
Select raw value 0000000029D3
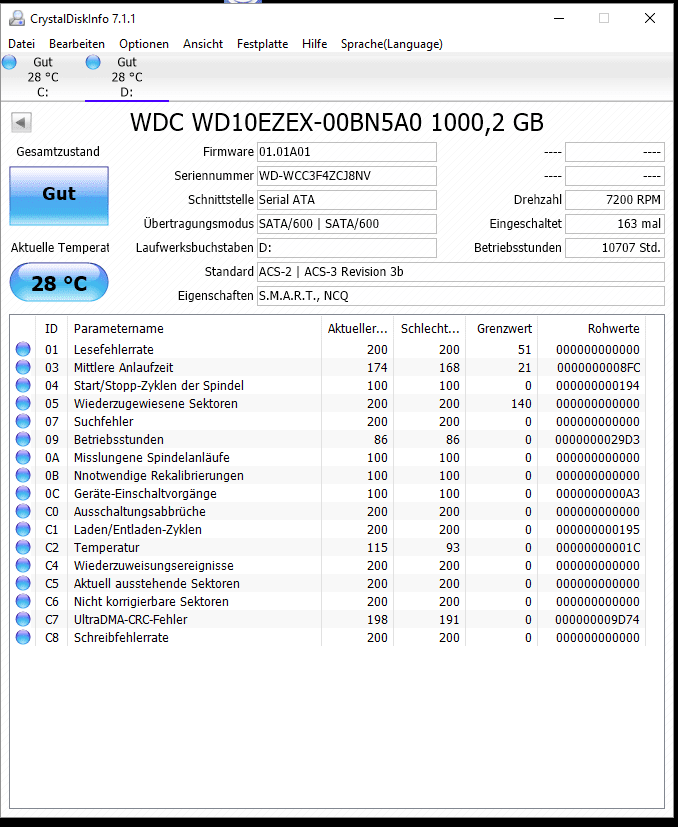[597, 439]
